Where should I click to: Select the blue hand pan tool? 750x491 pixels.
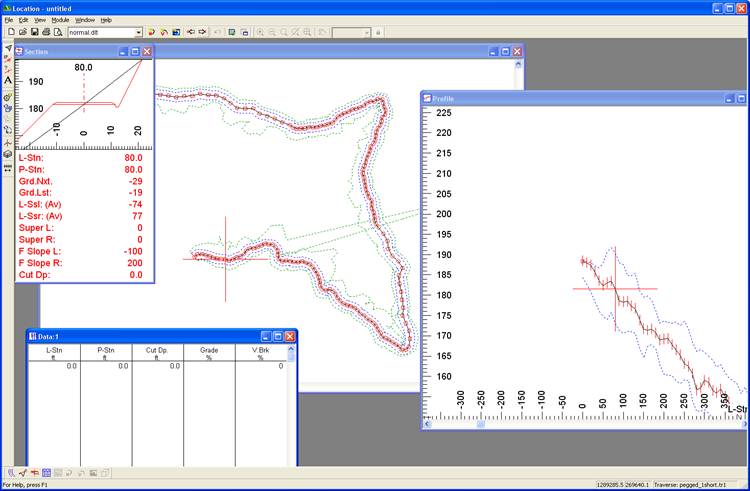8,109
